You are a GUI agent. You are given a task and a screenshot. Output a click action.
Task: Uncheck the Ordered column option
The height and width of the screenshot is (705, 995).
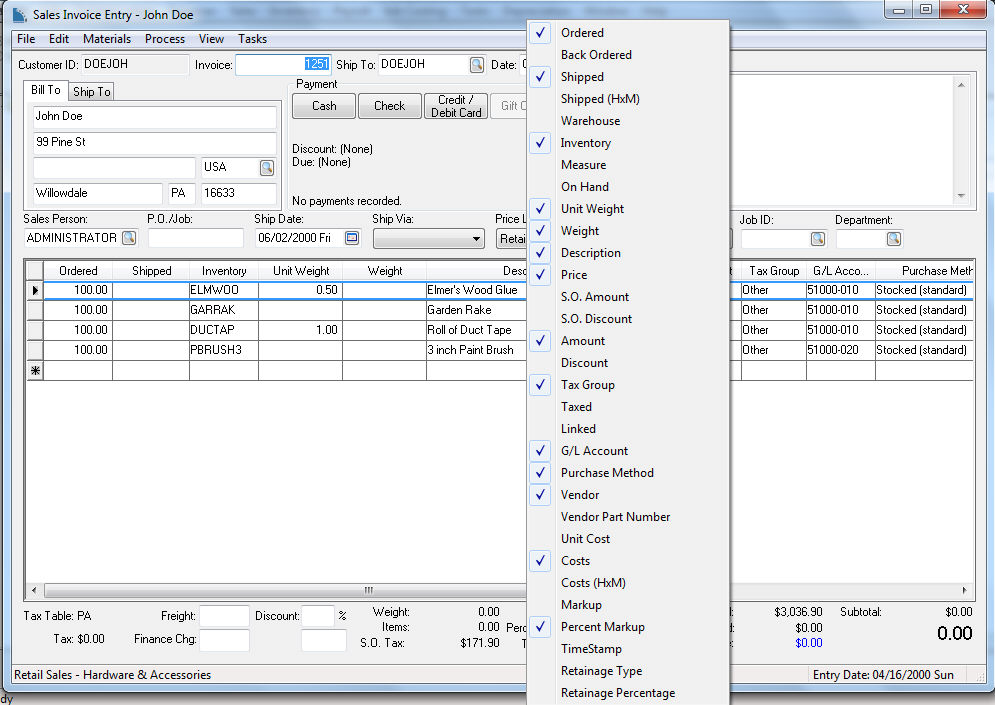(x=581, y=33)
